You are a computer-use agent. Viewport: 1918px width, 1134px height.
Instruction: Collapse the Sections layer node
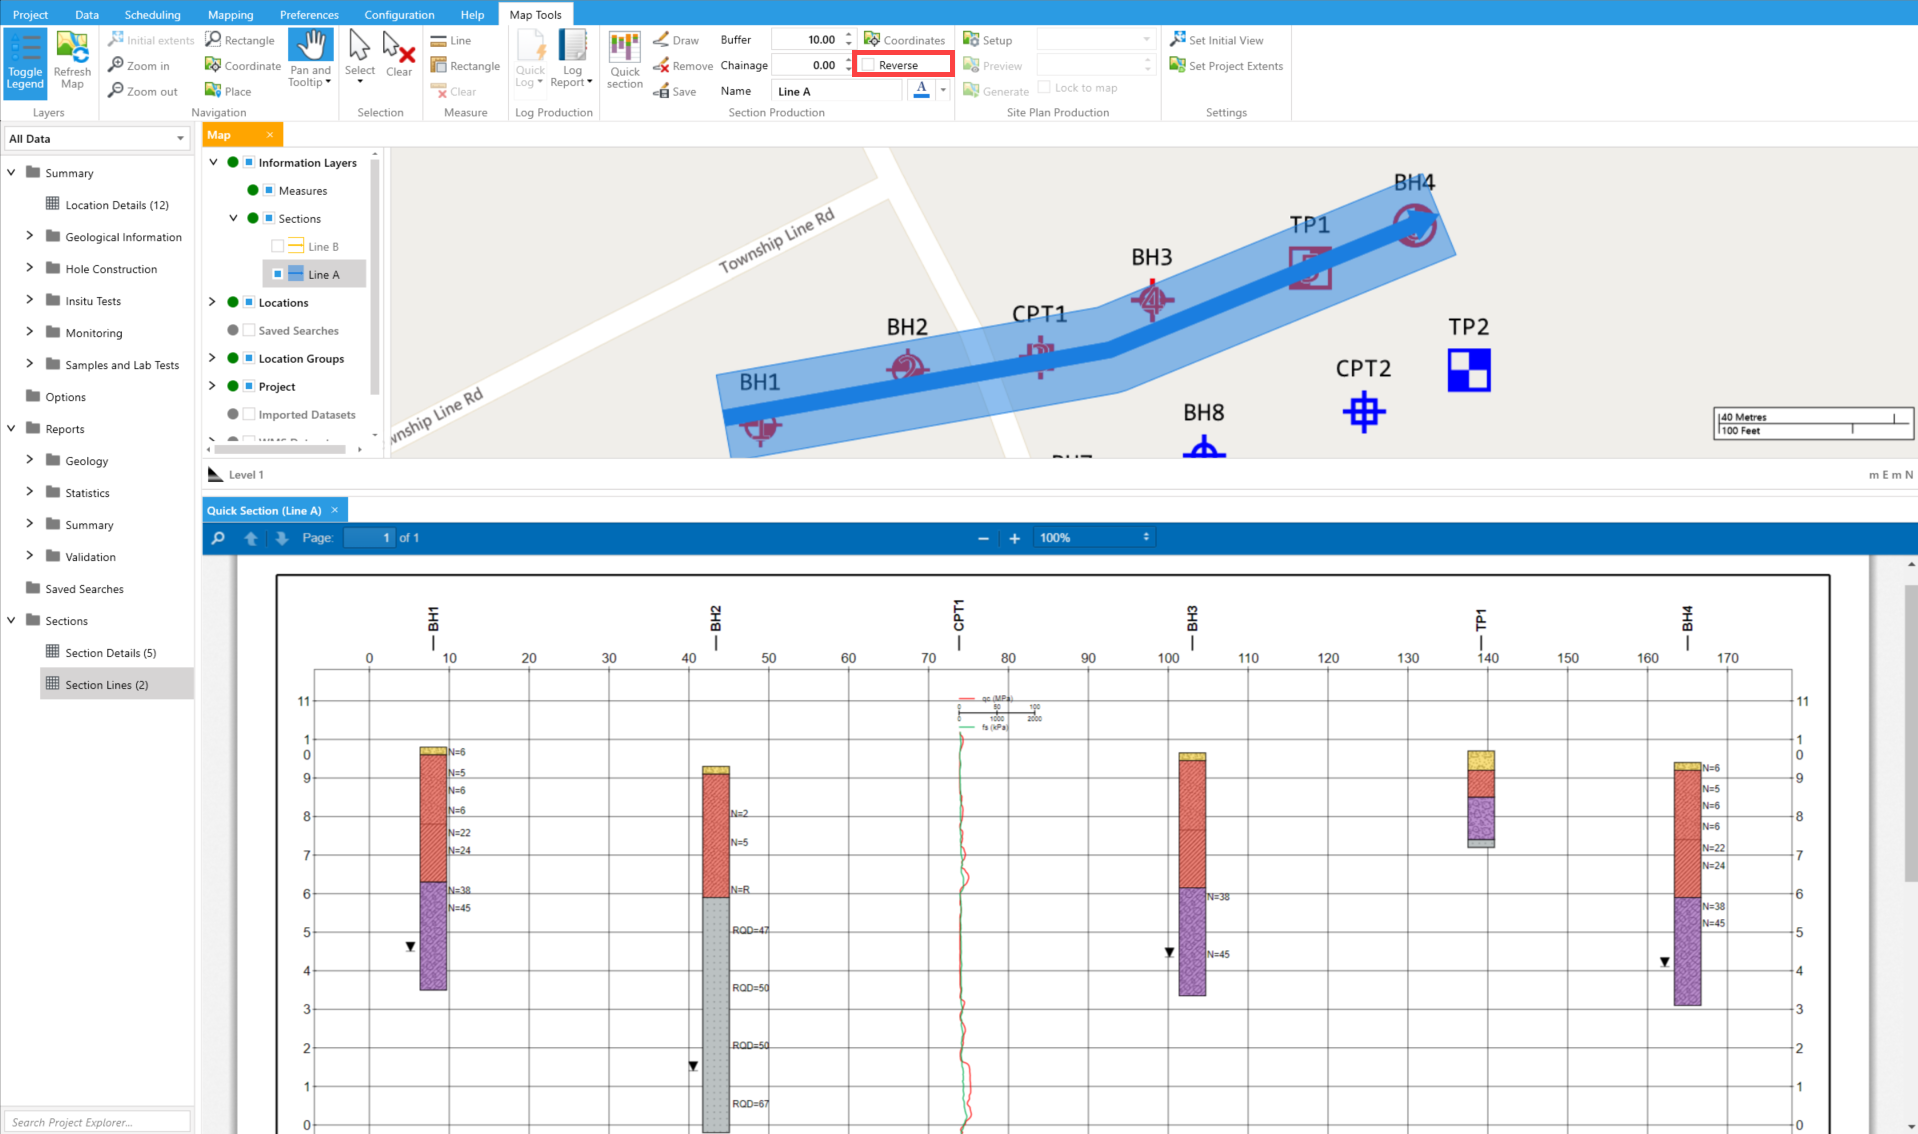(233, 218)
